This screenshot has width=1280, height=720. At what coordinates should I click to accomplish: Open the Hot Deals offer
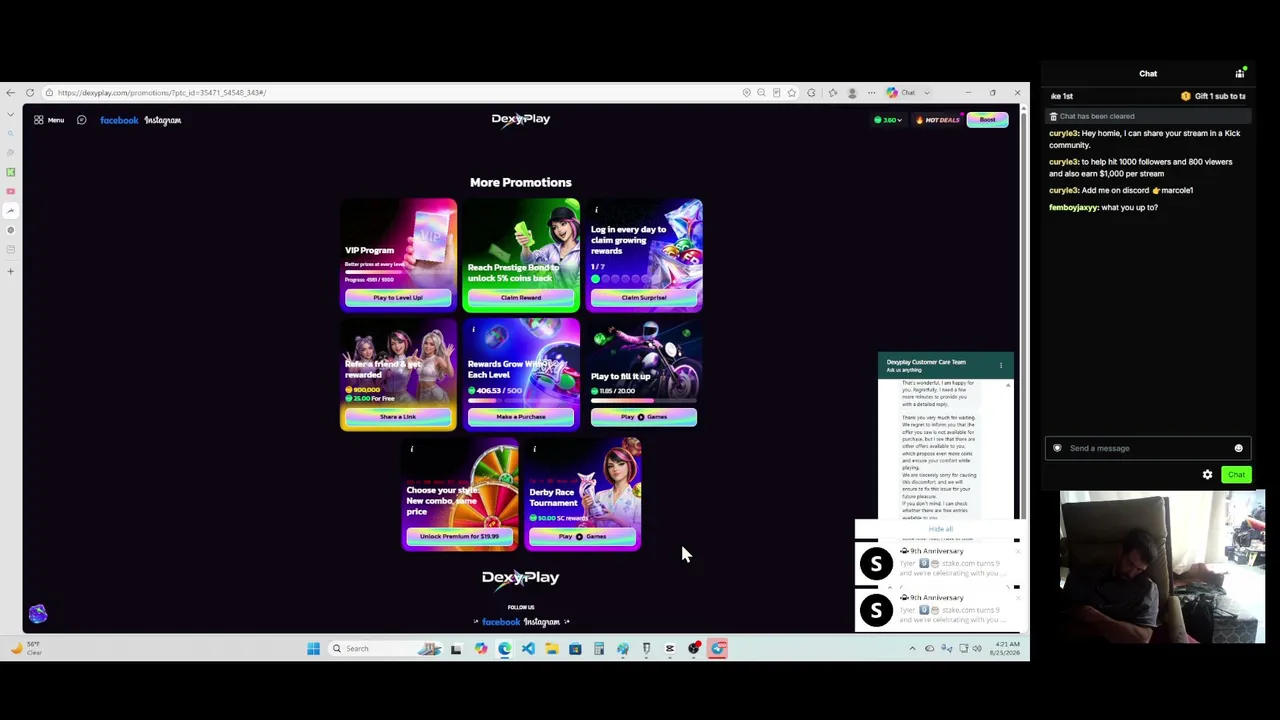tap(938, 120)
